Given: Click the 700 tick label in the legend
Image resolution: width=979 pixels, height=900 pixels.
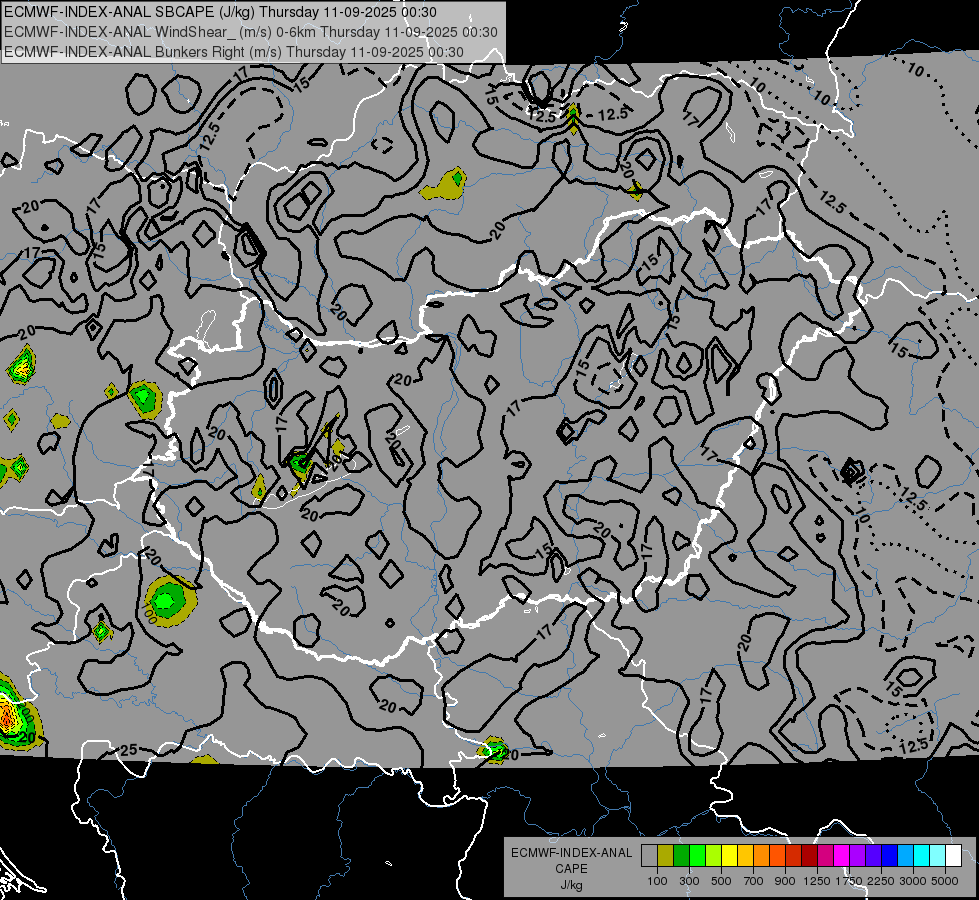Looking at the screenshot, I should click(754, 881).
